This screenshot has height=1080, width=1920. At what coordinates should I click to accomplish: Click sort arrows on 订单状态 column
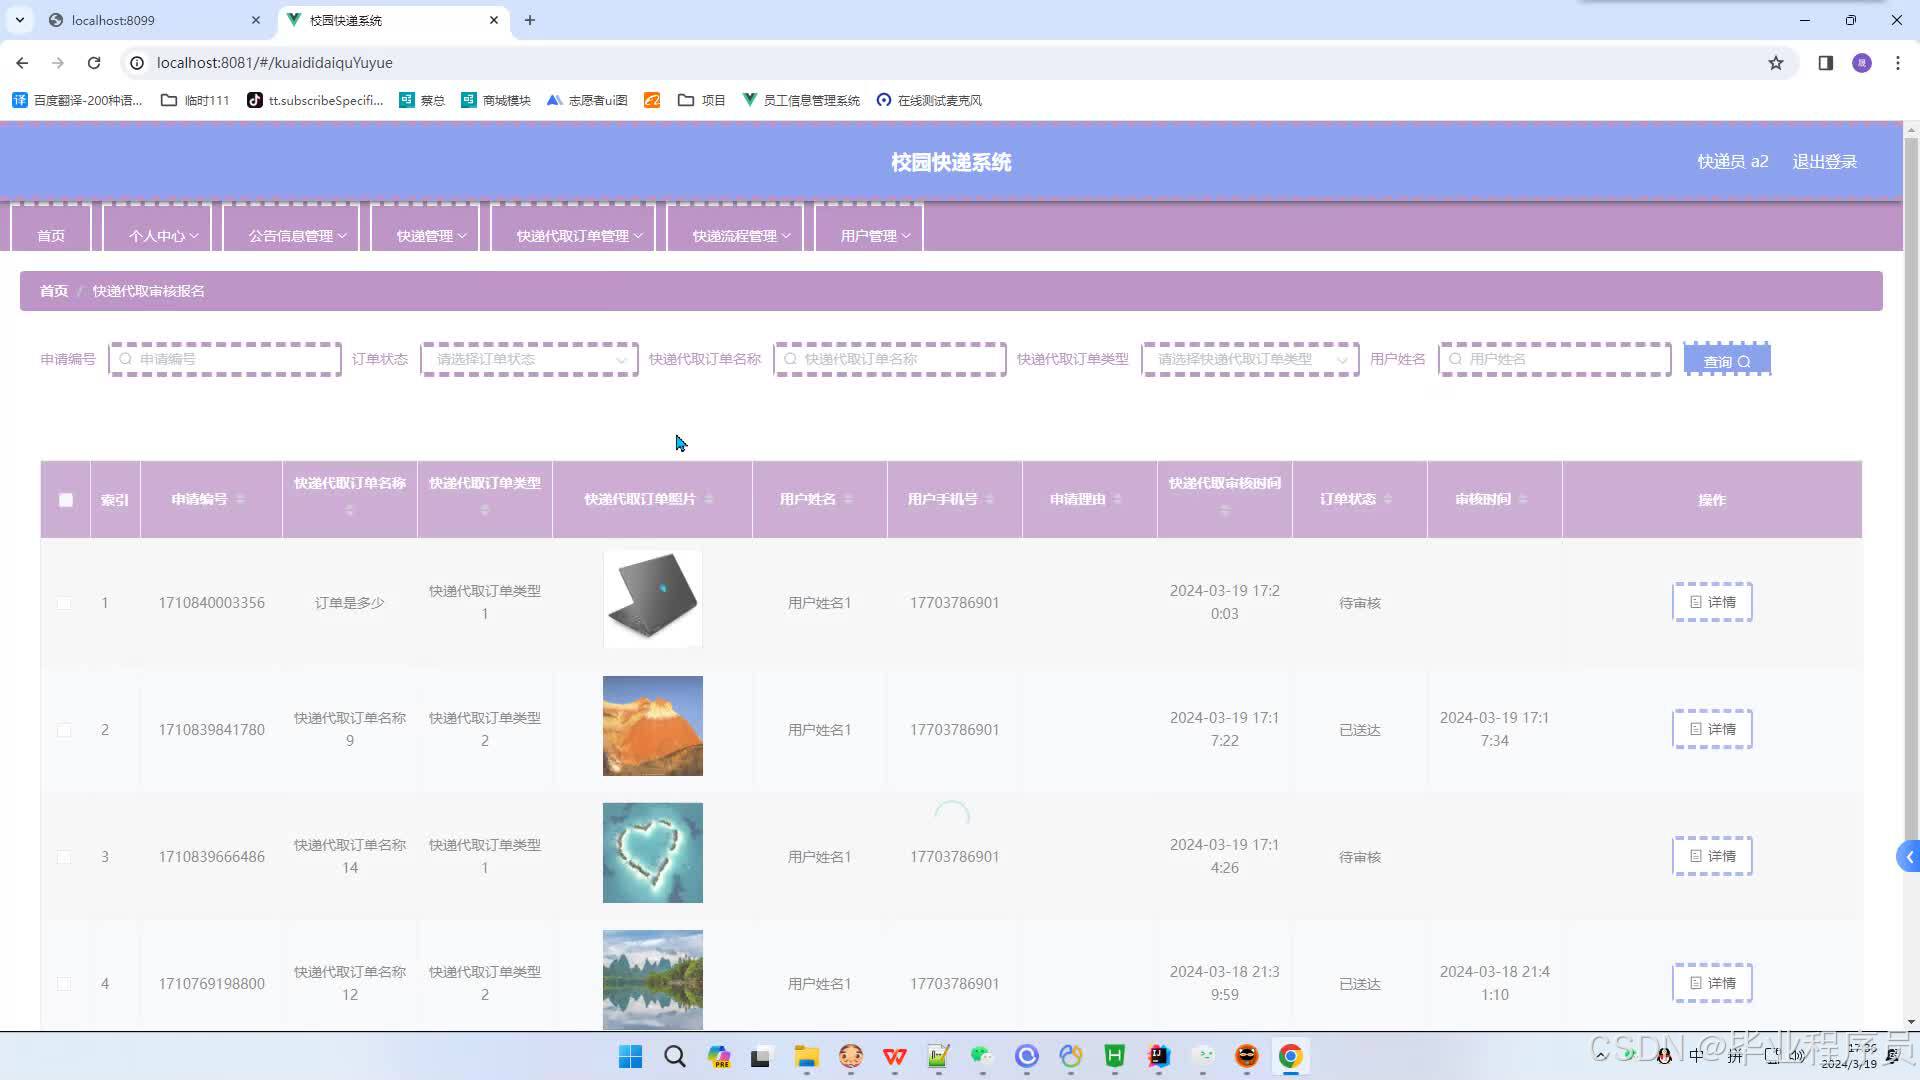point(1387,499)
